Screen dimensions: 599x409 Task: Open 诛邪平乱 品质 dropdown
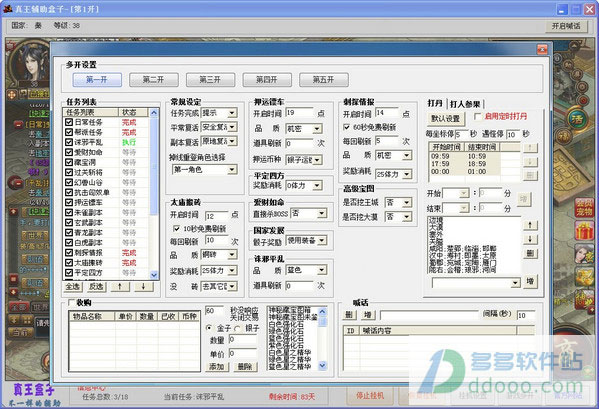322,270
